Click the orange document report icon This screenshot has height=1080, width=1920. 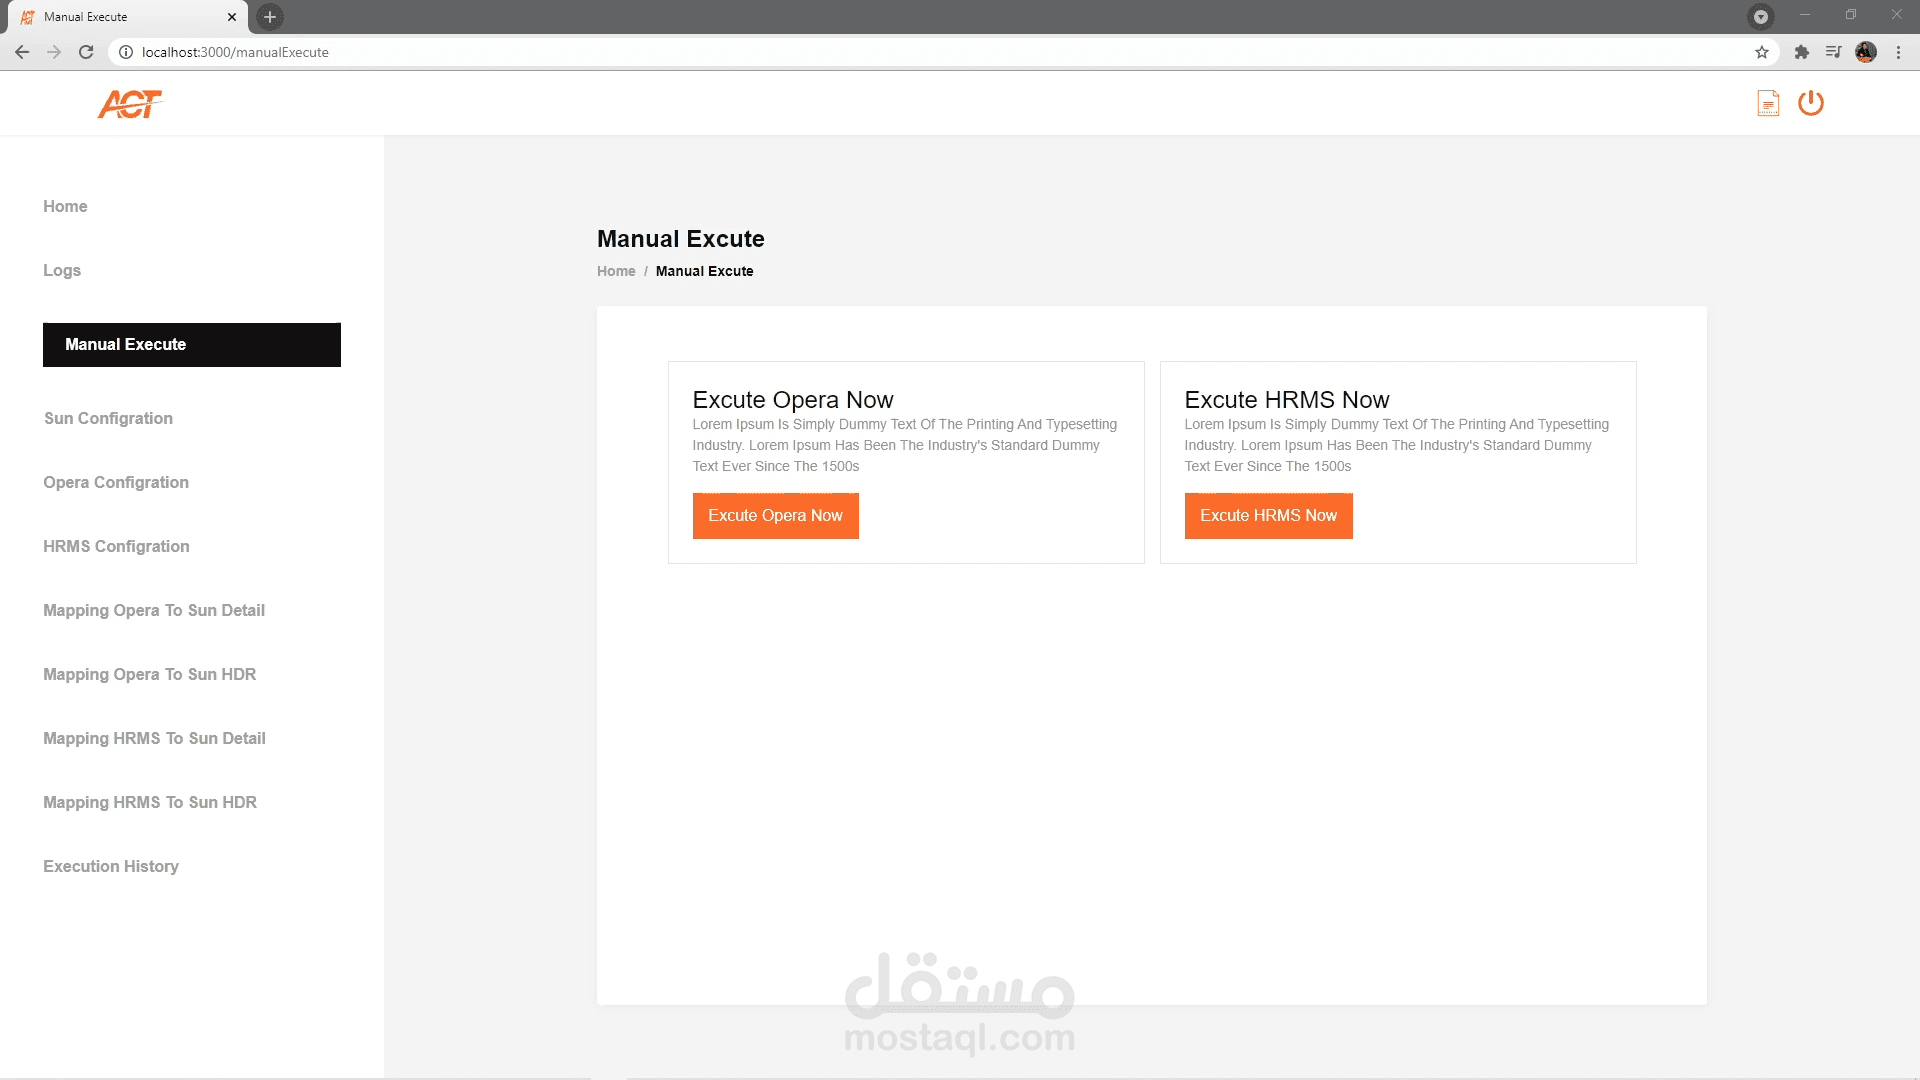click(x=1768, y=103)
